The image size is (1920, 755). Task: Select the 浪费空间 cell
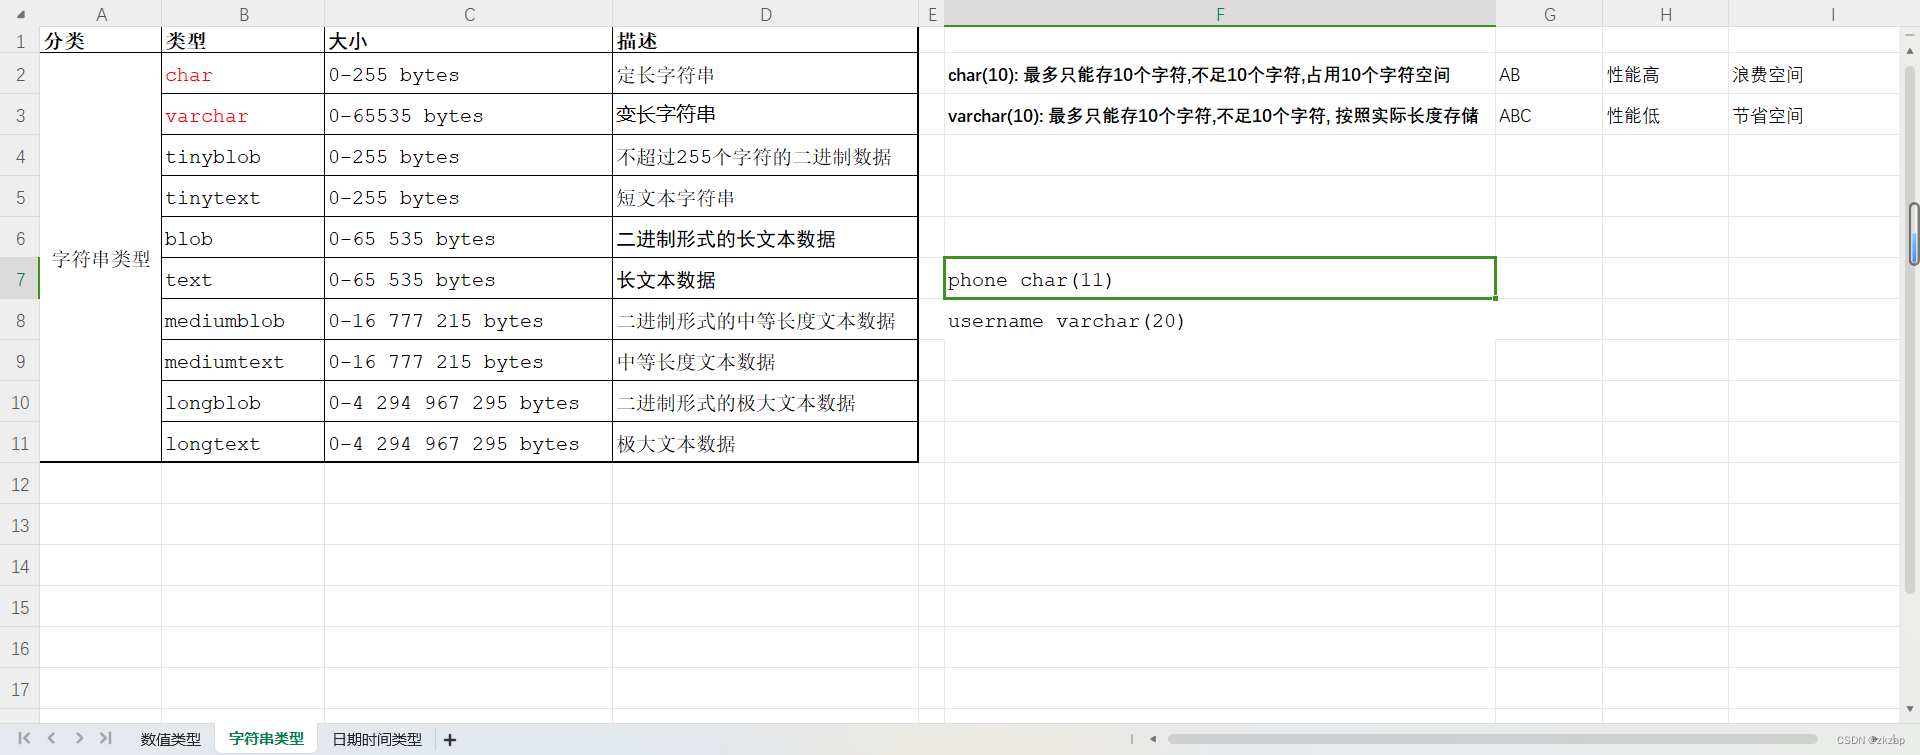[1813, 74]
